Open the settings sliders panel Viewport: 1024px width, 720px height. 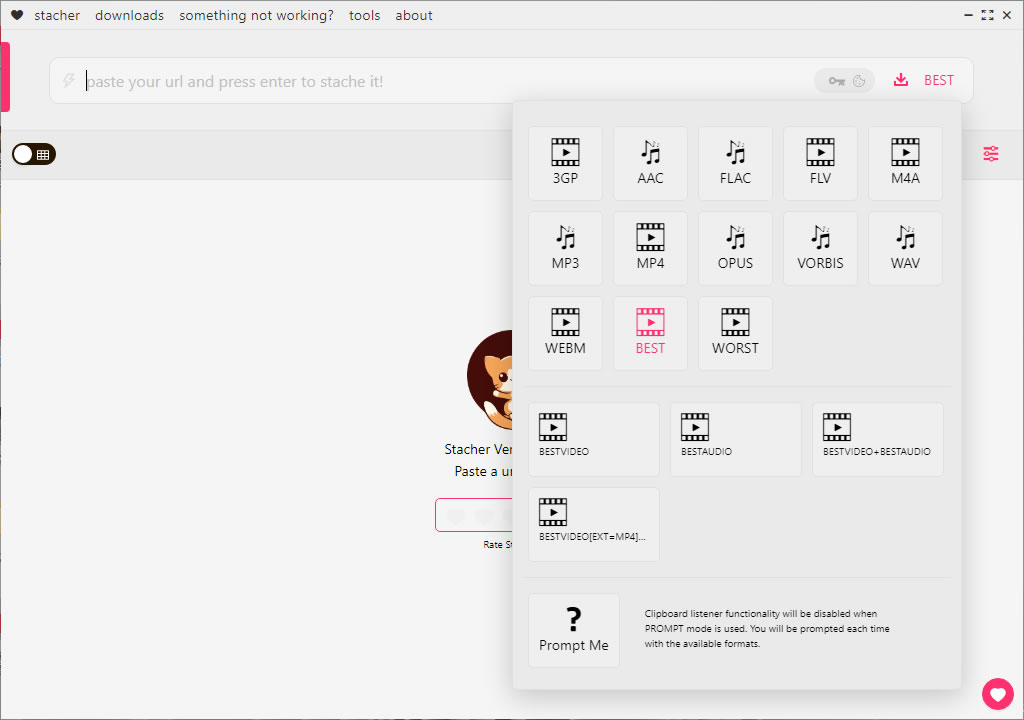tap(990, 154)
